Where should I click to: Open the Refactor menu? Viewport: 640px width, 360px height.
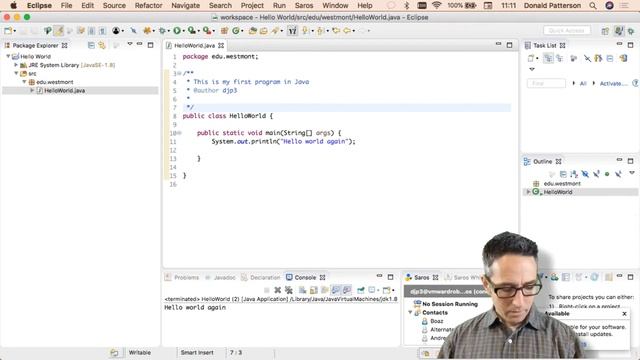149,6
